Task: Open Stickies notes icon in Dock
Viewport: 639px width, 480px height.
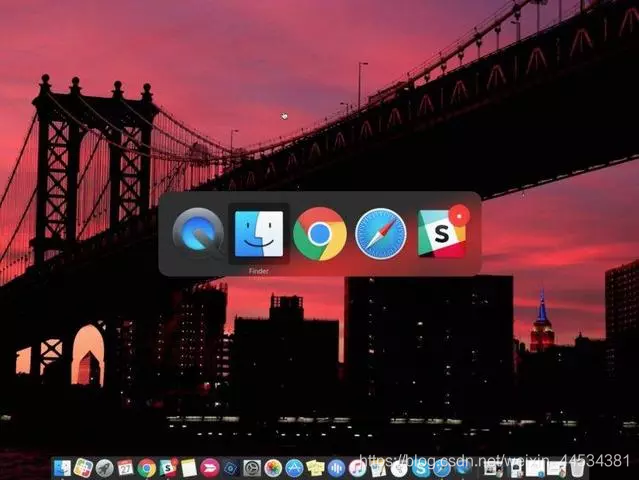Action: coord(315,468)
